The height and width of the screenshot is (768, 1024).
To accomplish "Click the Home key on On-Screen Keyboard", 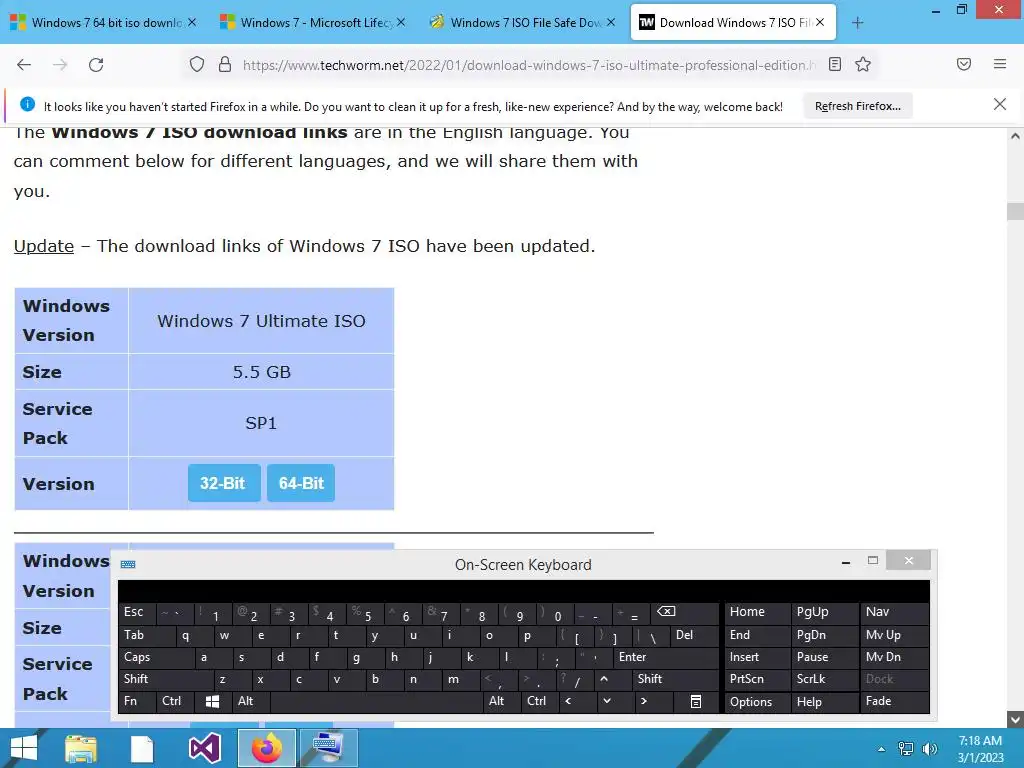I will pyautogui.click(x=757, y=613).
